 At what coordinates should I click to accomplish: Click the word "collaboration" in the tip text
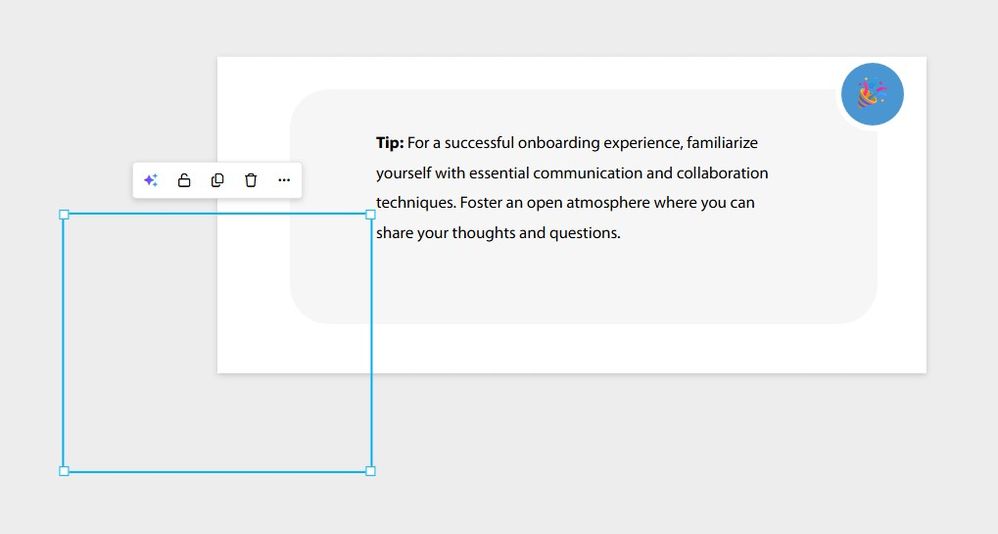point(722,173)
